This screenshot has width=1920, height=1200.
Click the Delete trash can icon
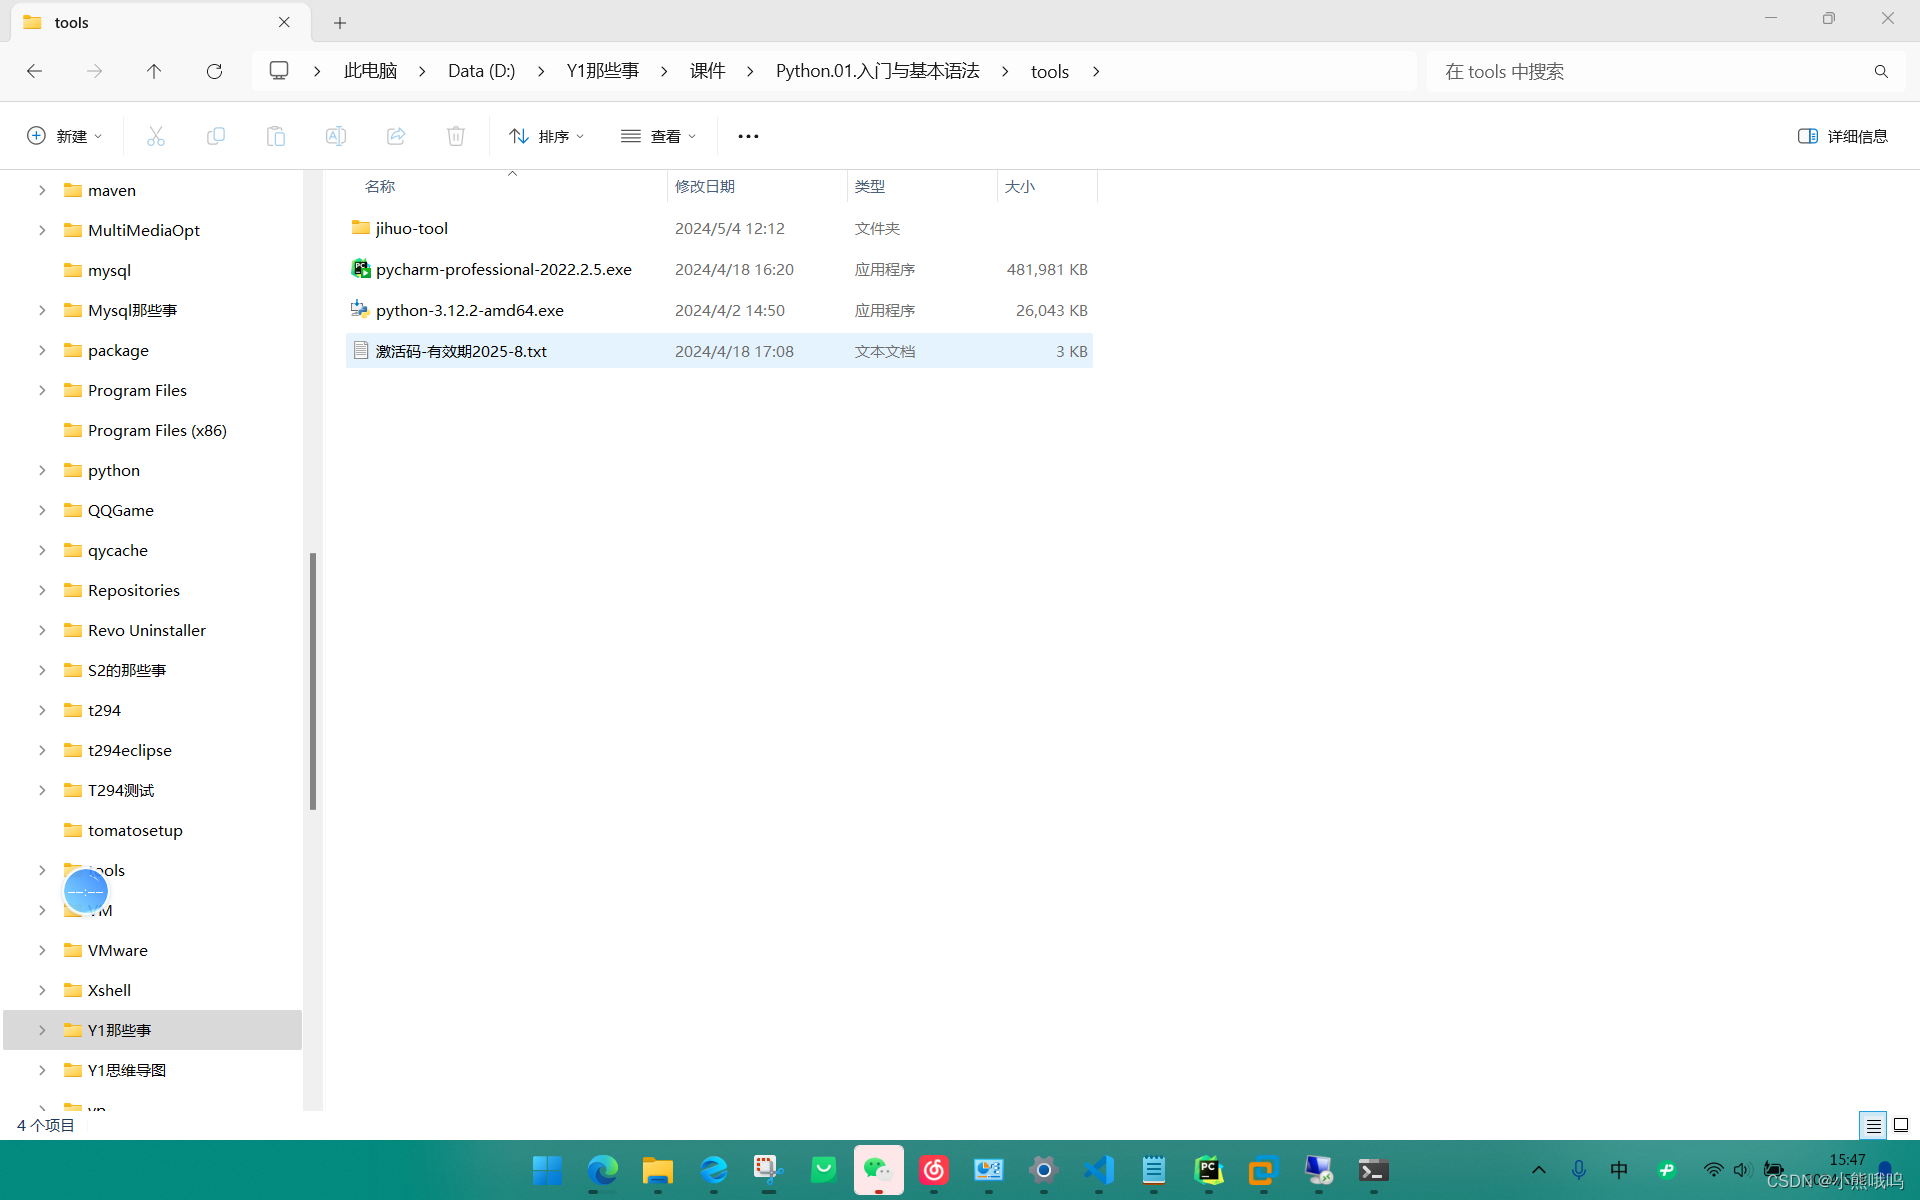(456, 136)
